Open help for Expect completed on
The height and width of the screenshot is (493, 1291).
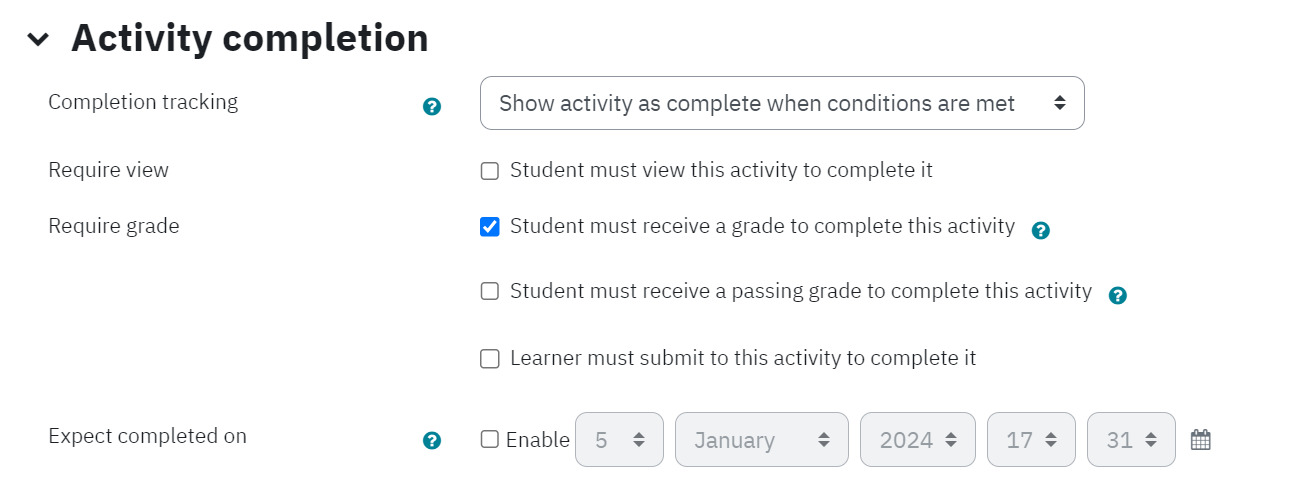coord(432,441)
